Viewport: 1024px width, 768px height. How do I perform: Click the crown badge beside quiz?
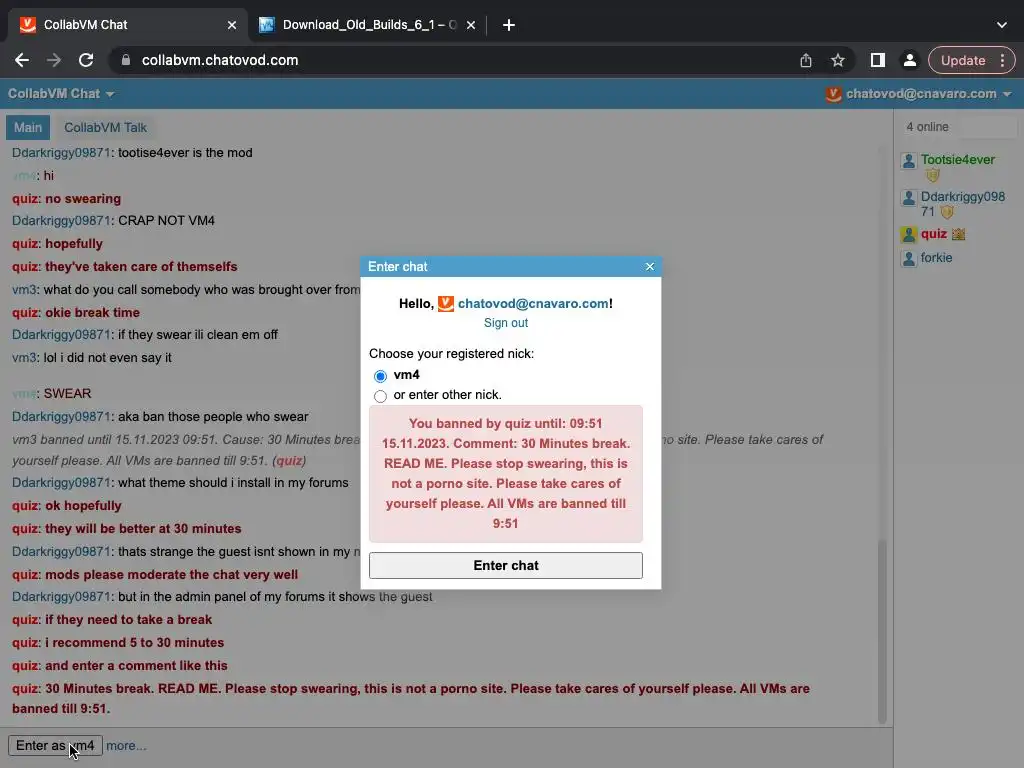(959, 234)
